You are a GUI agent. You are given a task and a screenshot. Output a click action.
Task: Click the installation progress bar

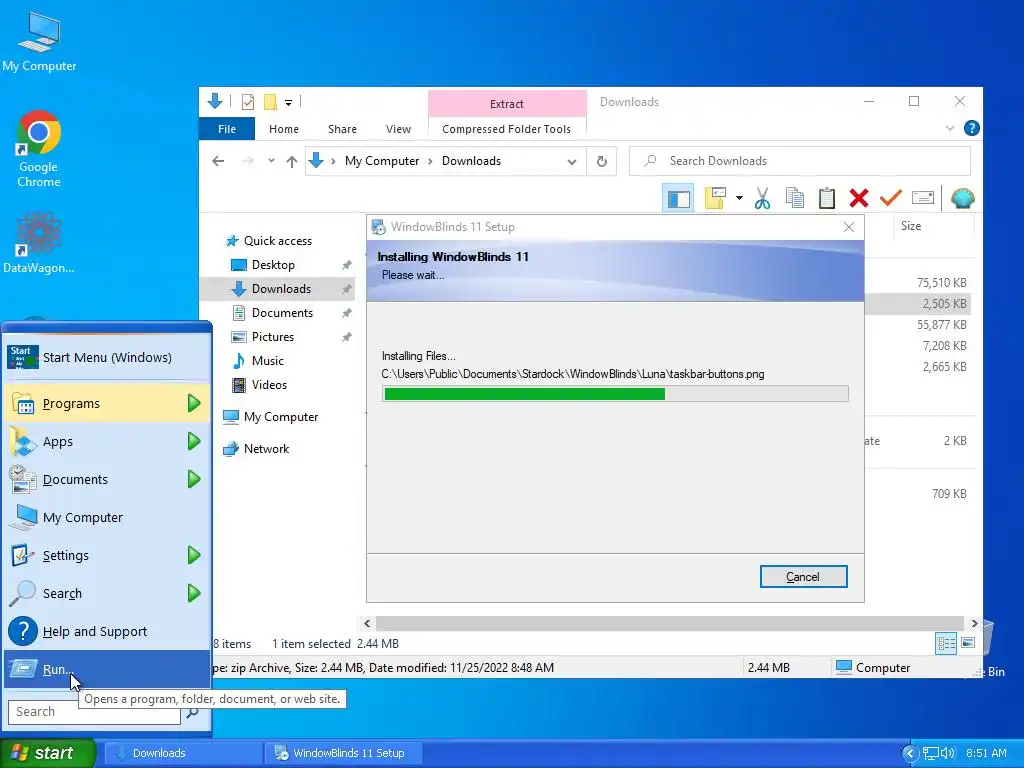pos(615,393)
